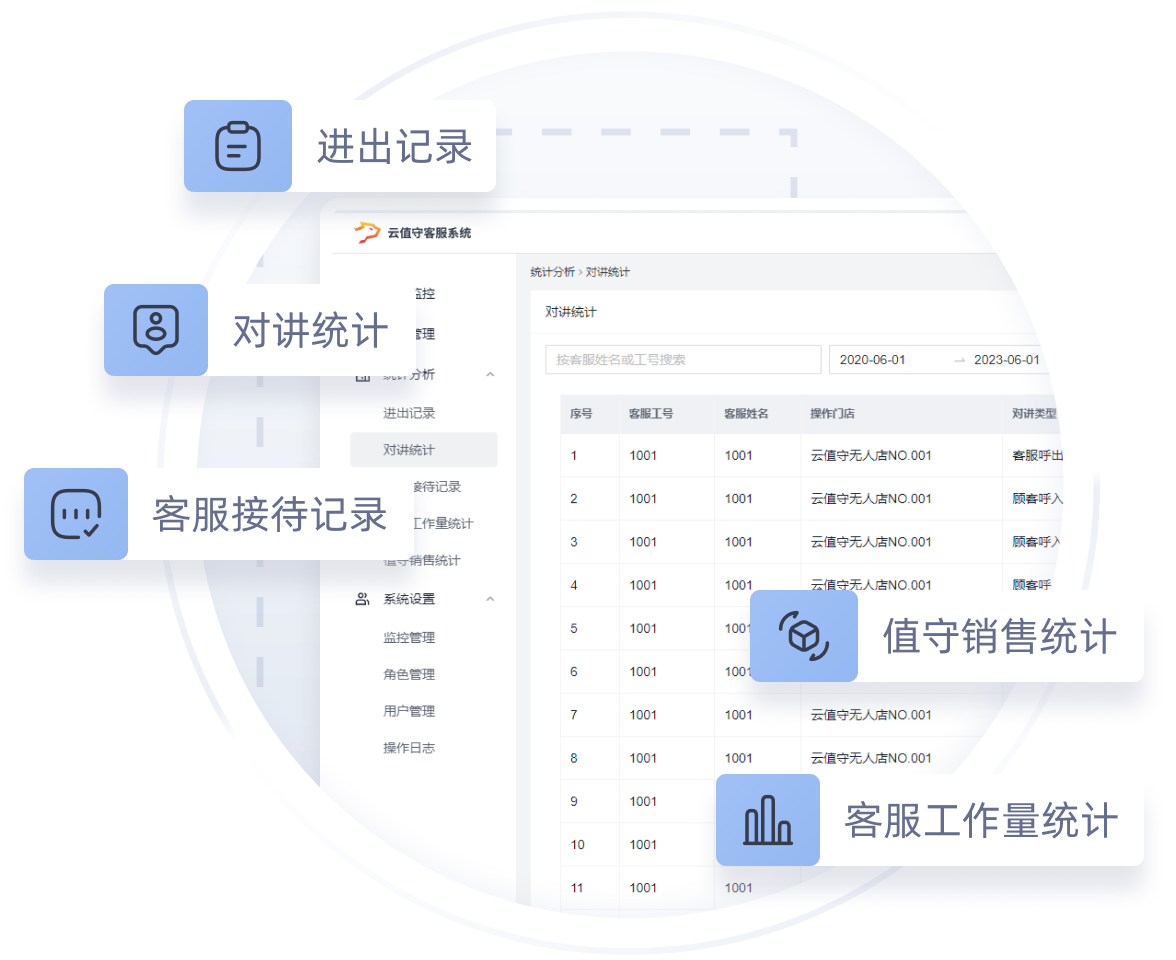Screen dimensions: 1176x960
Task: Click the 客服接待记录 chat bubble icon
Action: 76,514
